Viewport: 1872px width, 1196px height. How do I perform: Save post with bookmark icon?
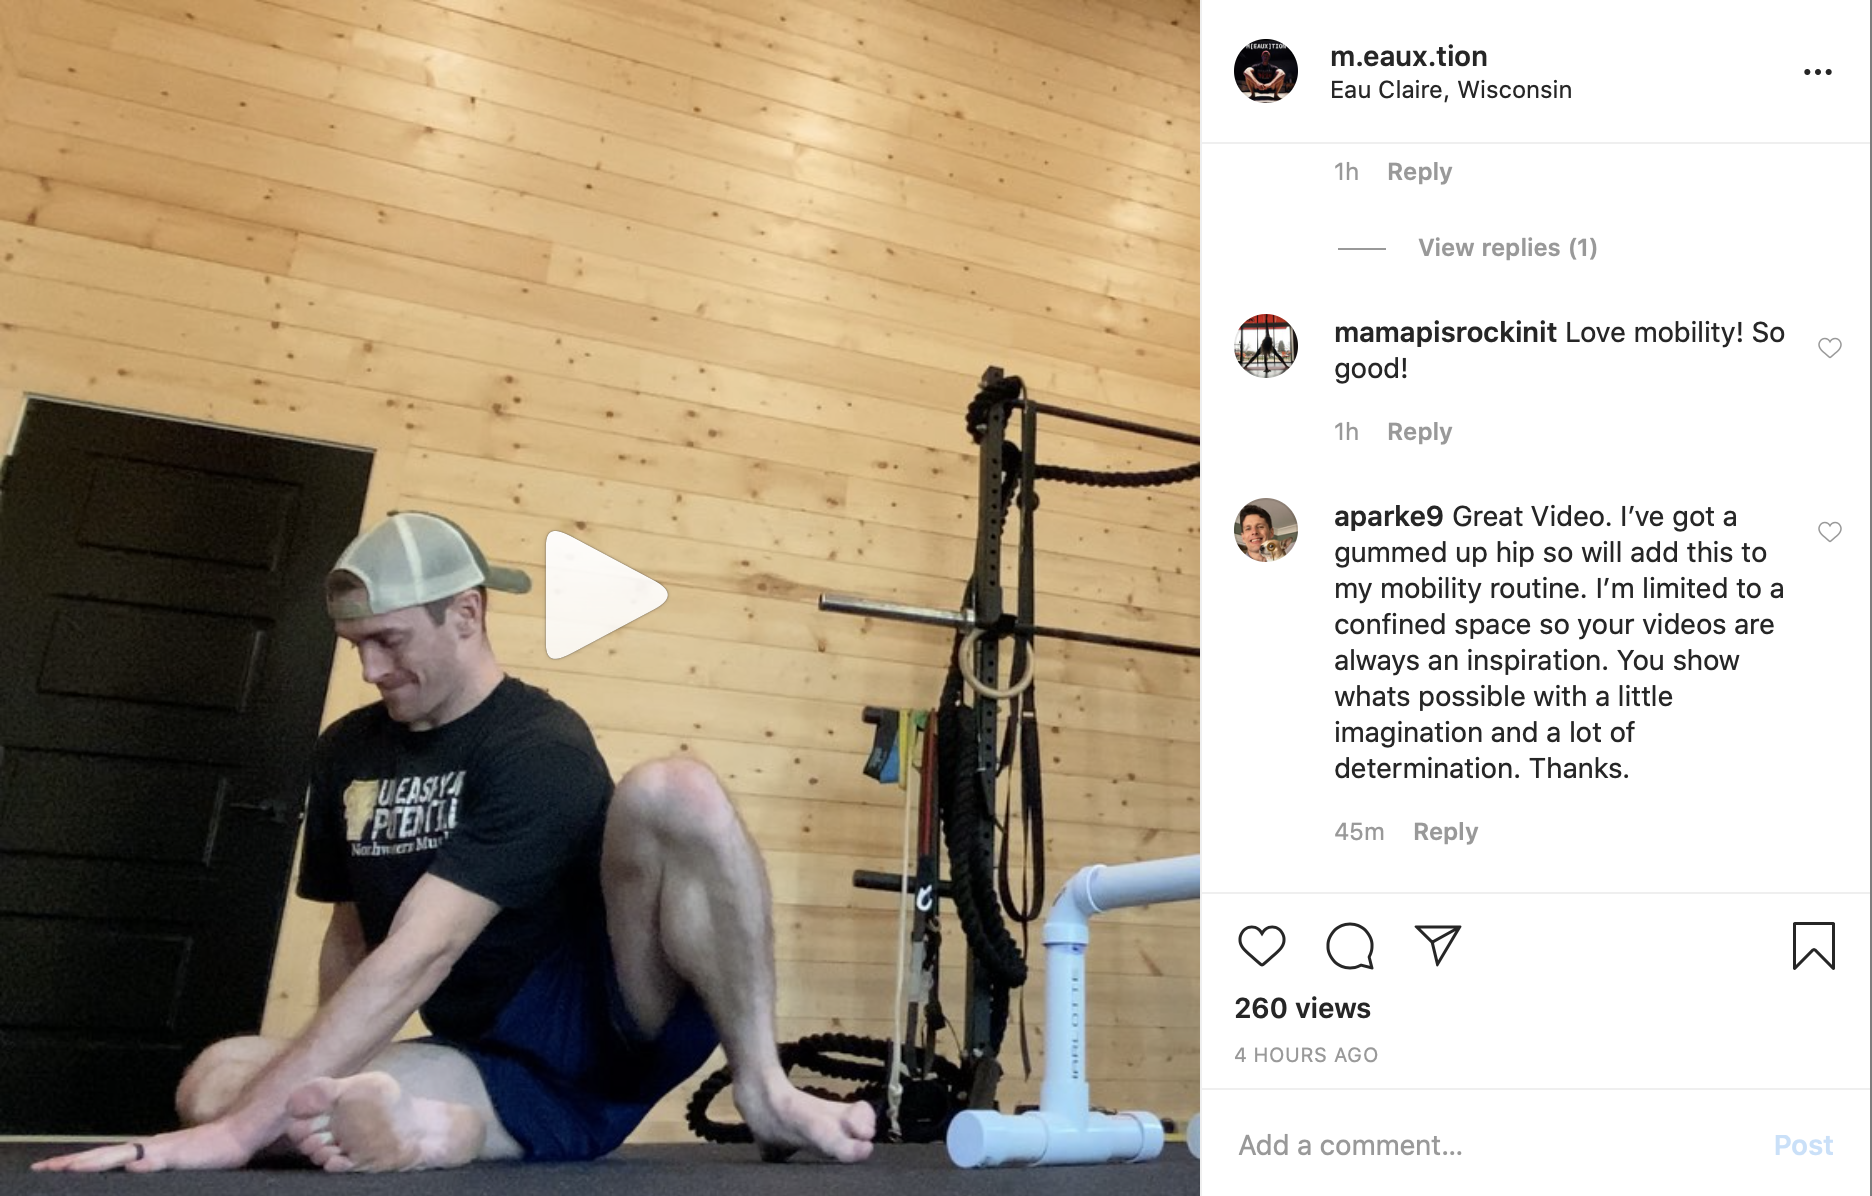tap(1813, 945)
